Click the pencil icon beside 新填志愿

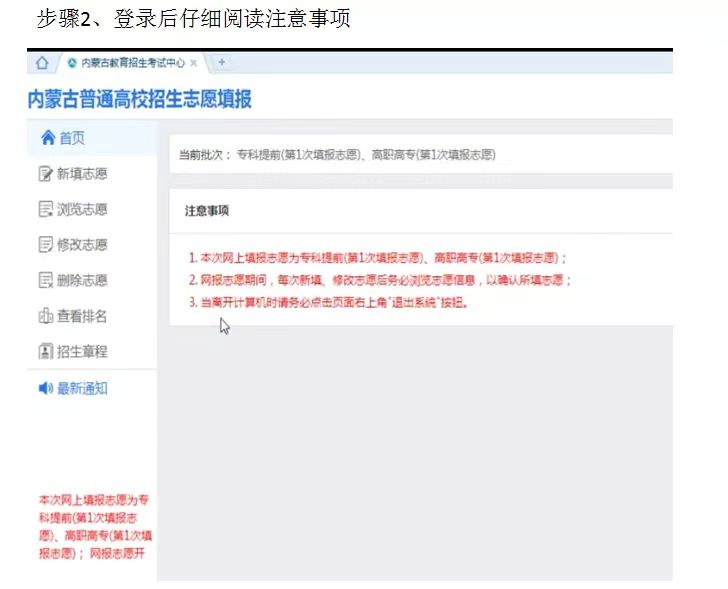(45, 174)
